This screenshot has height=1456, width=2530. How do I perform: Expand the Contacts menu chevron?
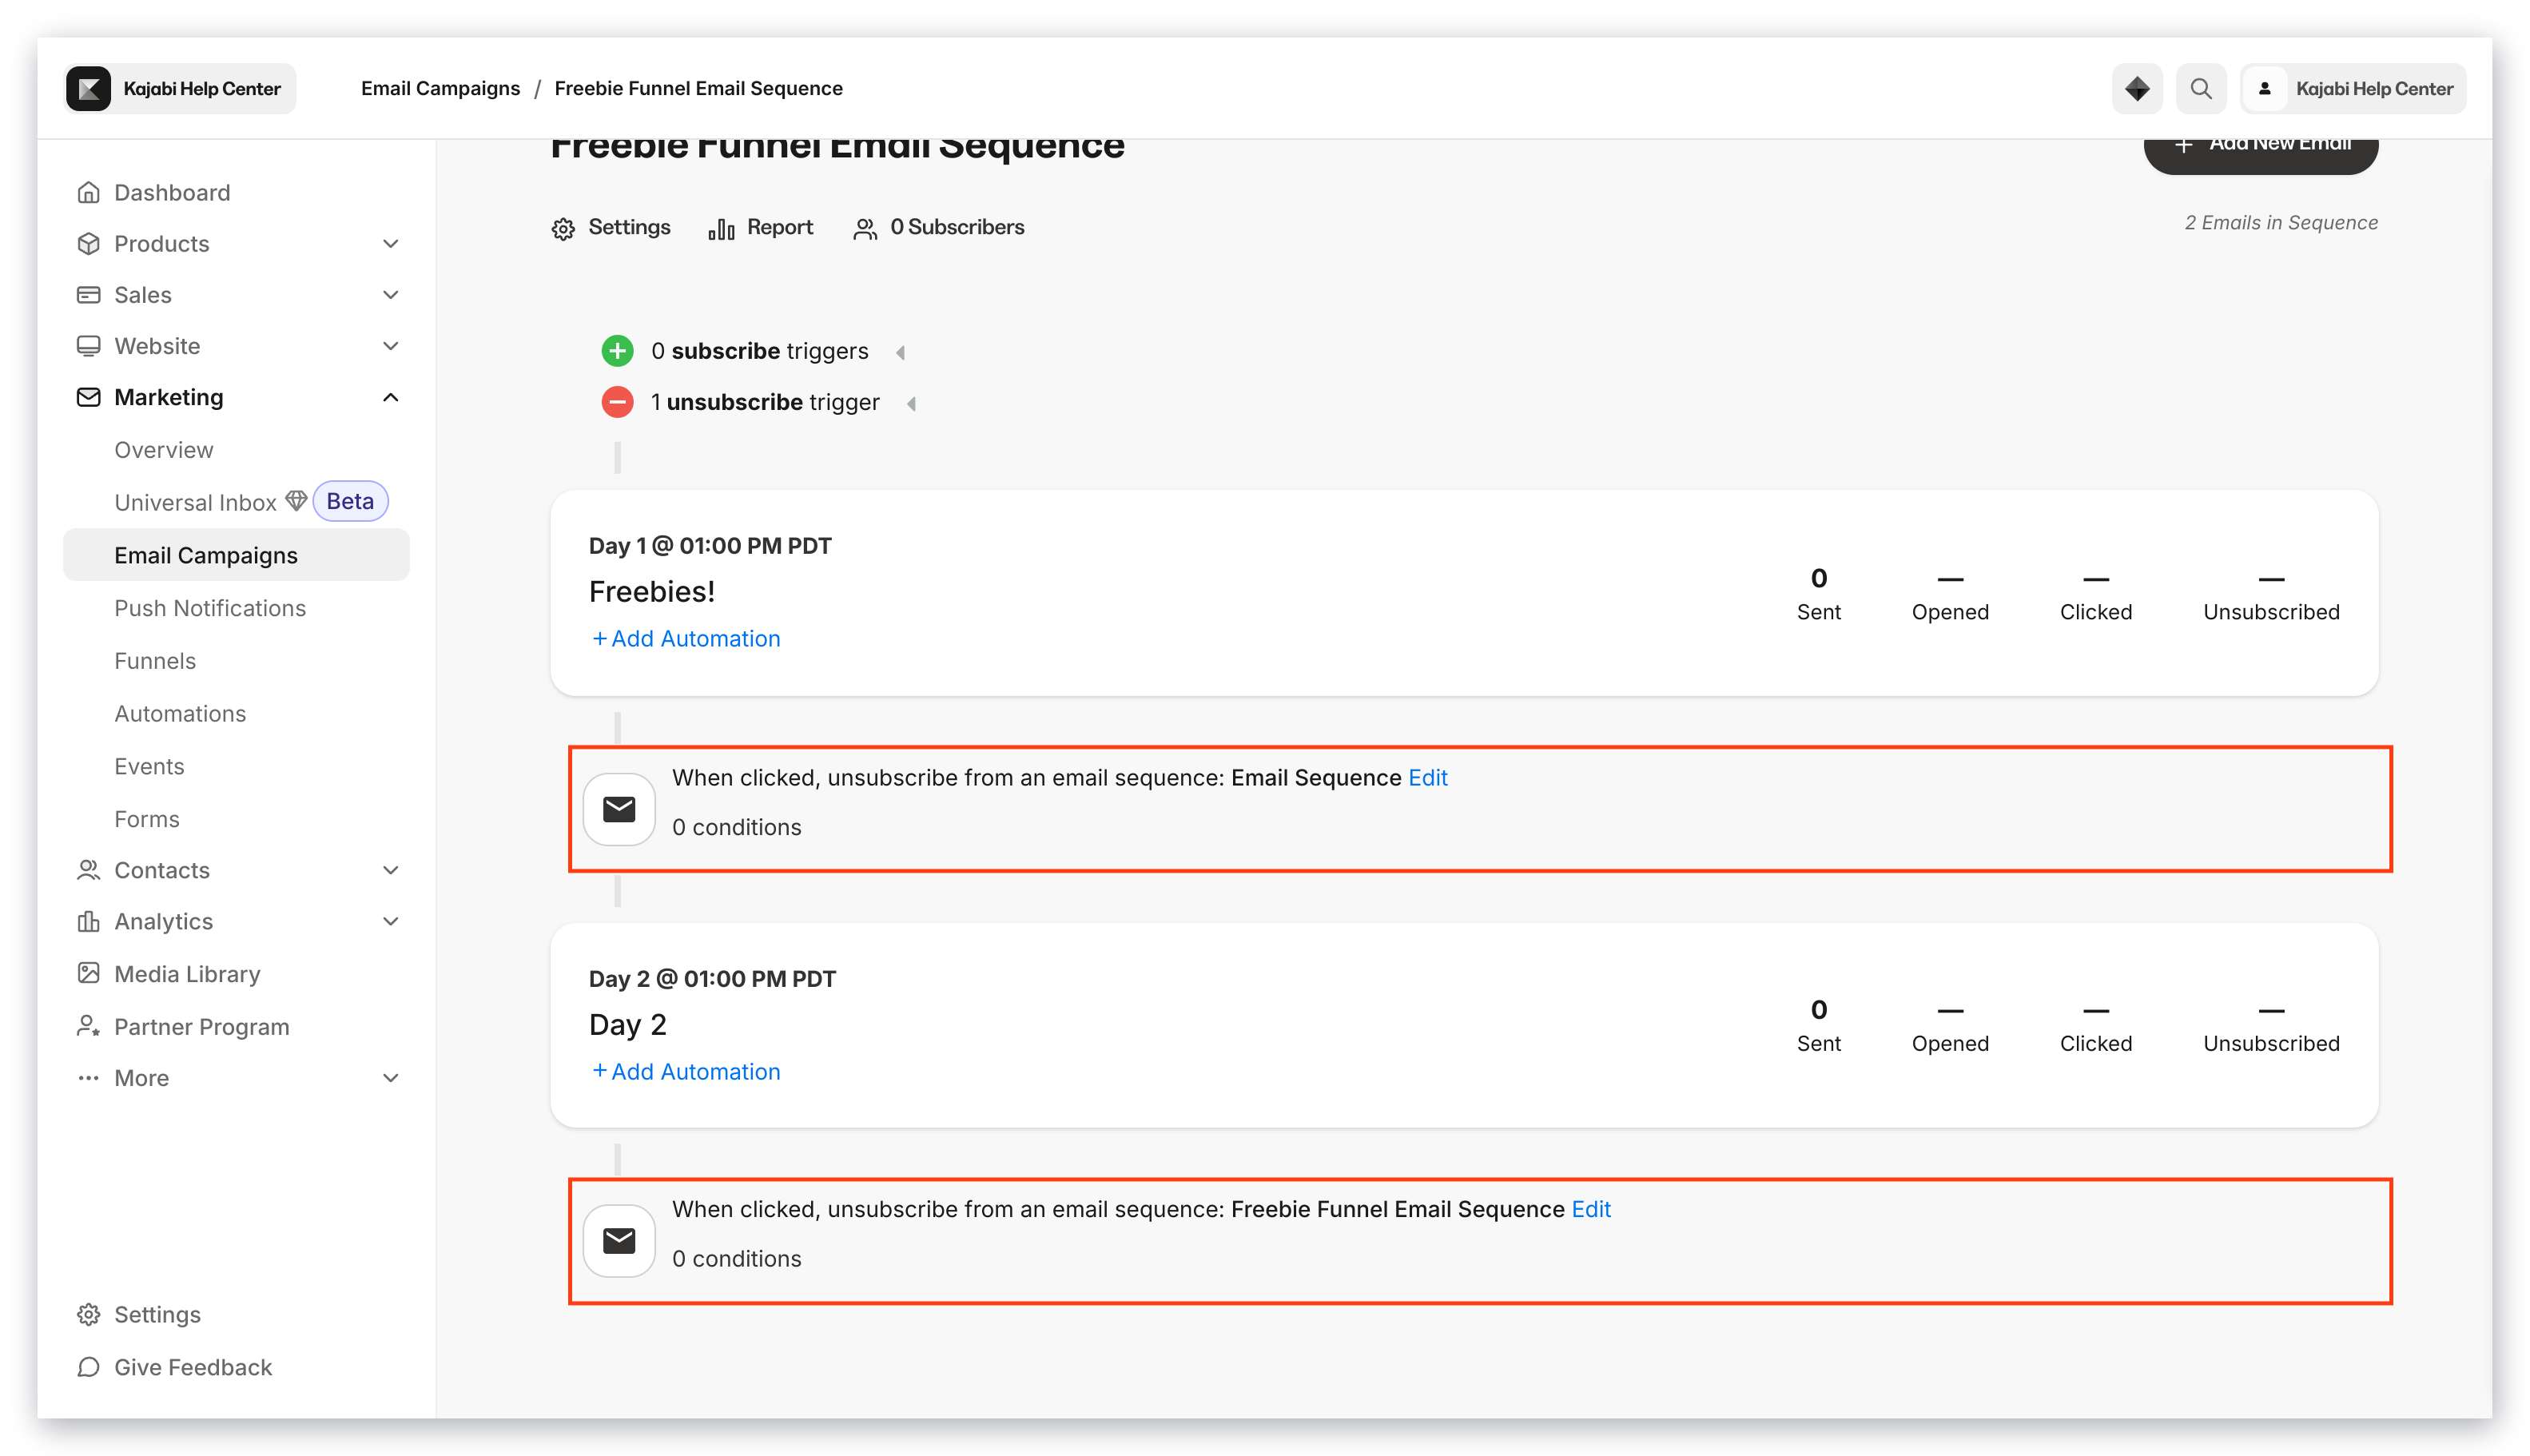tap(391, 870)
